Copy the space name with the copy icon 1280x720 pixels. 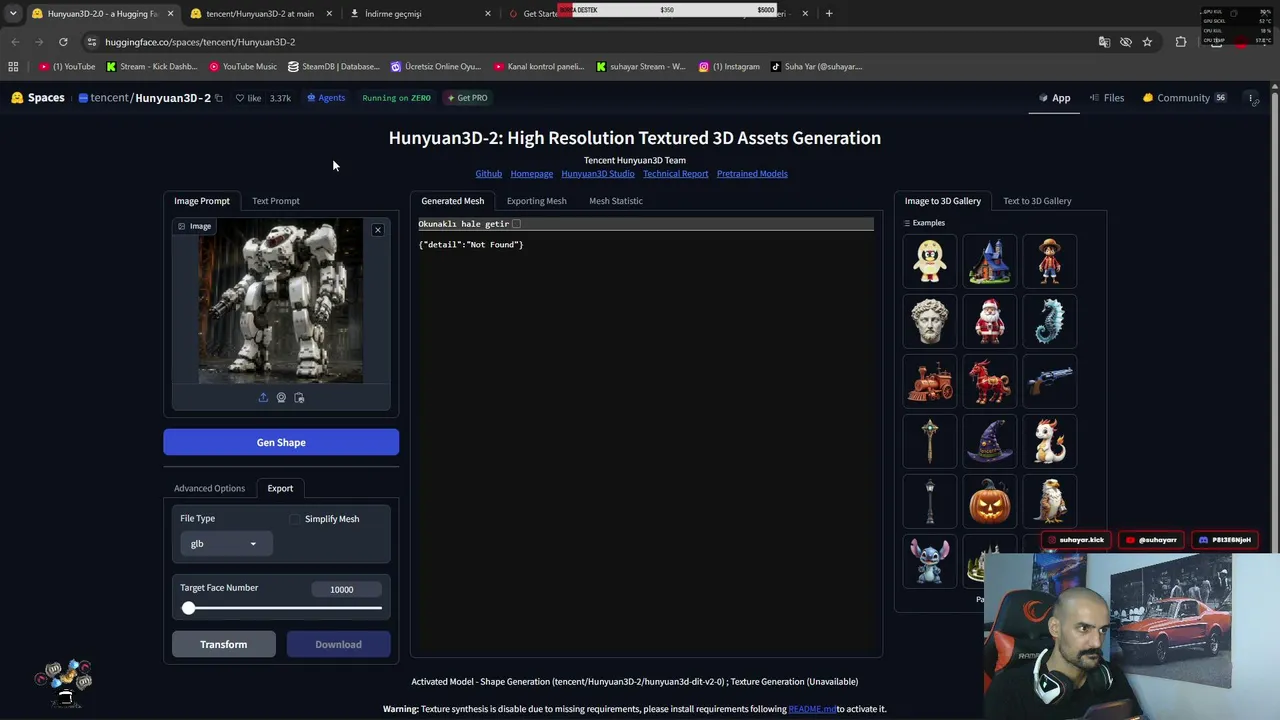click(x=219, y=98)
